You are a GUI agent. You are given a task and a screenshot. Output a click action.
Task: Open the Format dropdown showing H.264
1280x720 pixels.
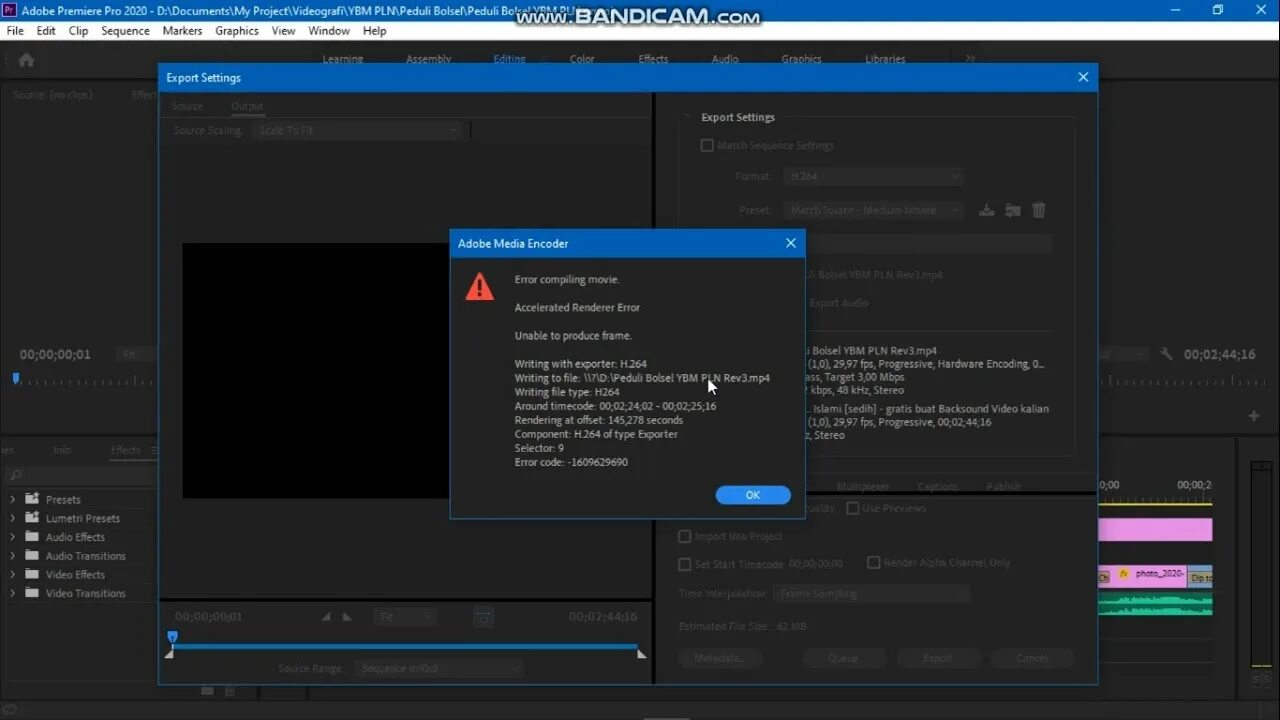click(873, 176)
